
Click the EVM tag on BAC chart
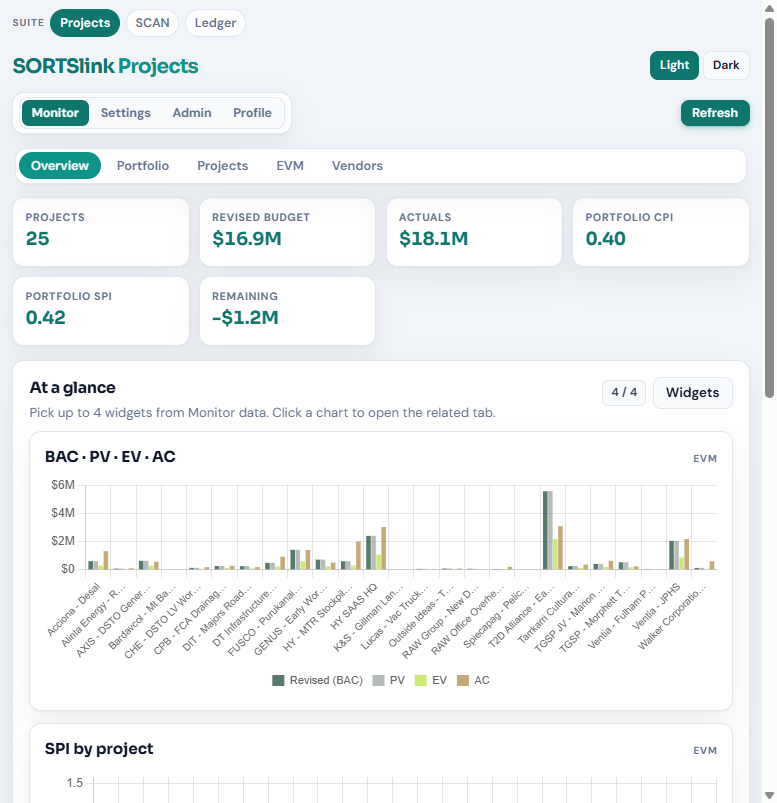point(705,459)
